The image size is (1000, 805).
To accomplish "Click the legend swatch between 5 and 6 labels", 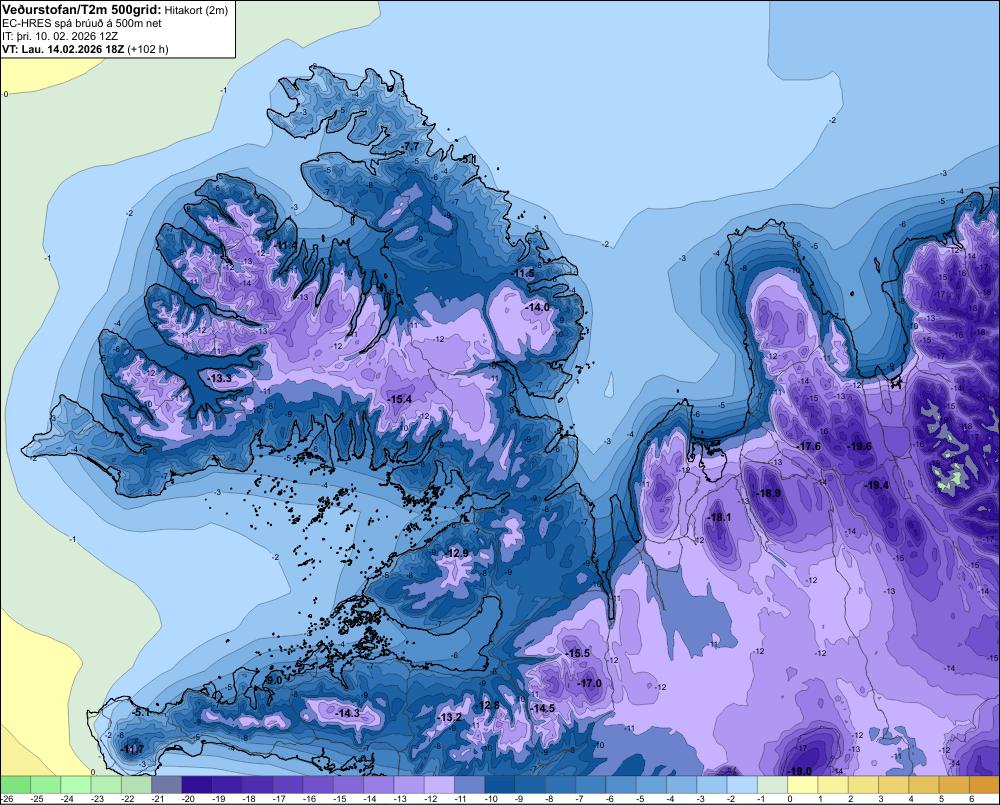I will [x=955, y=784].
